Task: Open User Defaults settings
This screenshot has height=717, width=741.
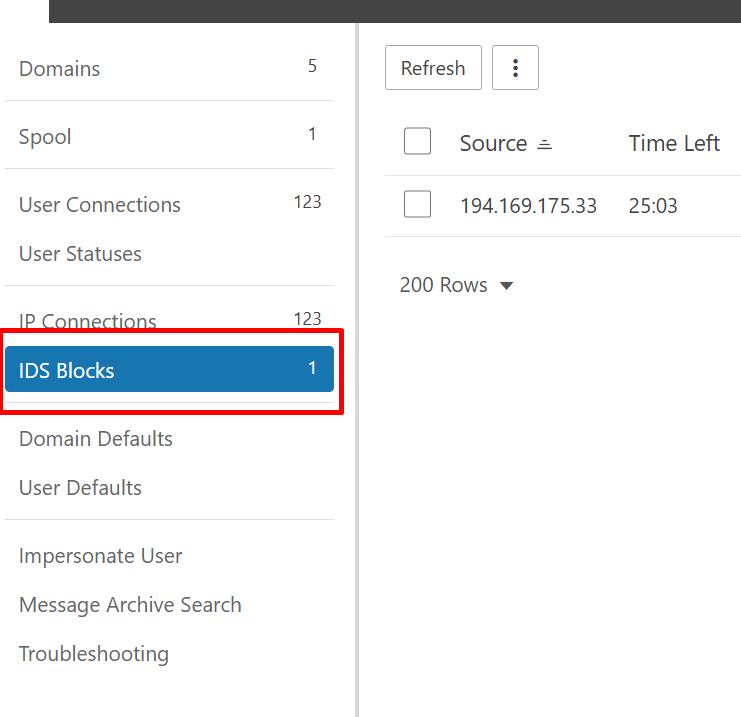Action: (80, 488)
